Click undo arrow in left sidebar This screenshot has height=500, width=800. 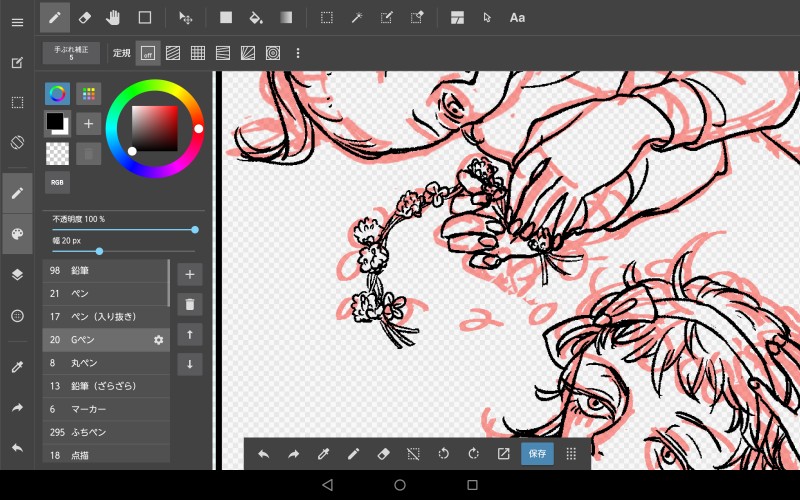(x=17, y=448)
